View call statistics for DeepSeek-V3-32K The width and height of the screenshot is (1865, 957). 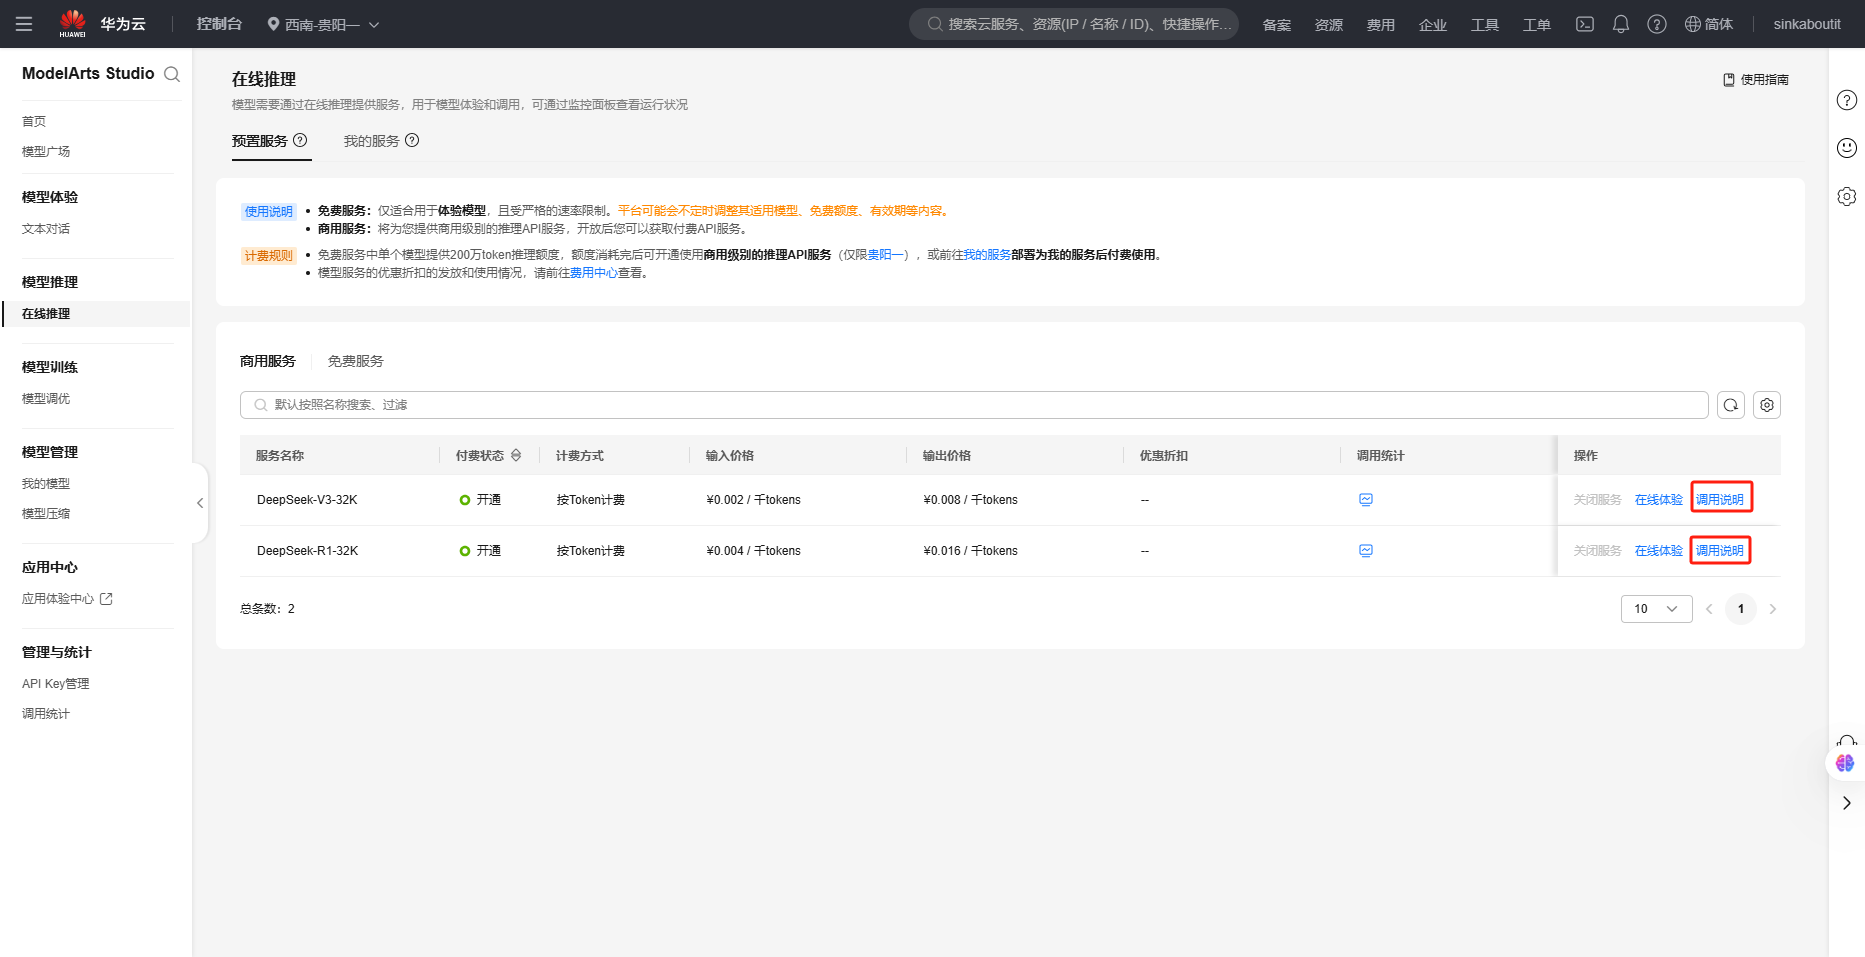coord(1366,500)
